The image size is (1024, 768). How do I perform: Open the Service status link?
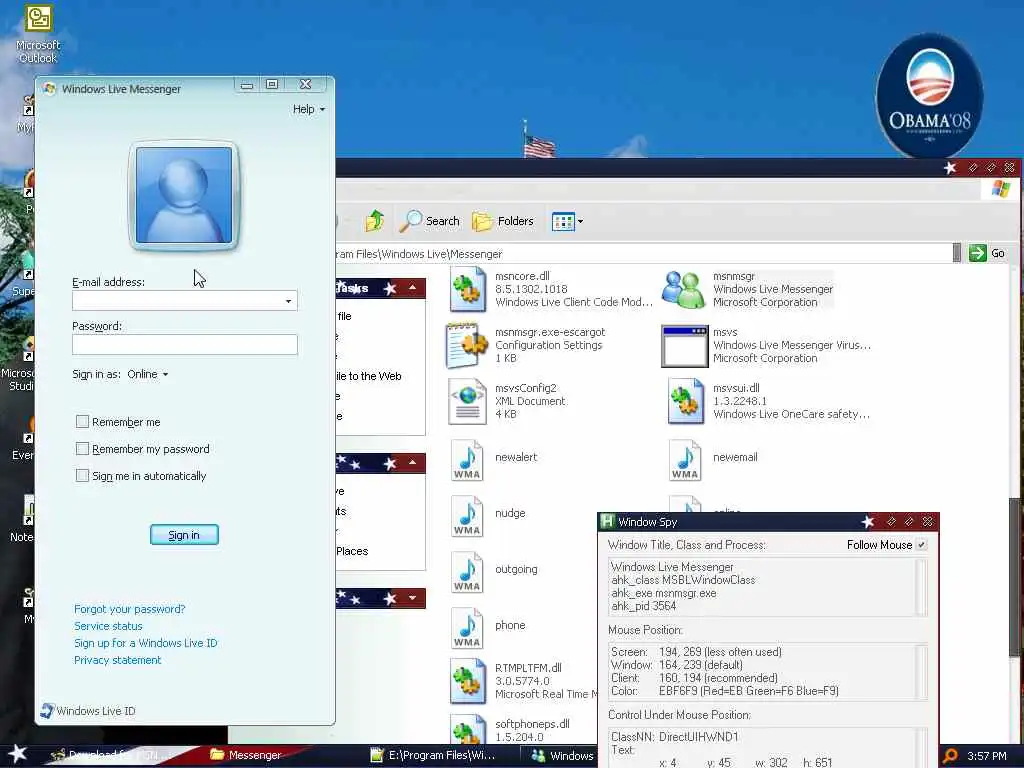tap(108, 626)
